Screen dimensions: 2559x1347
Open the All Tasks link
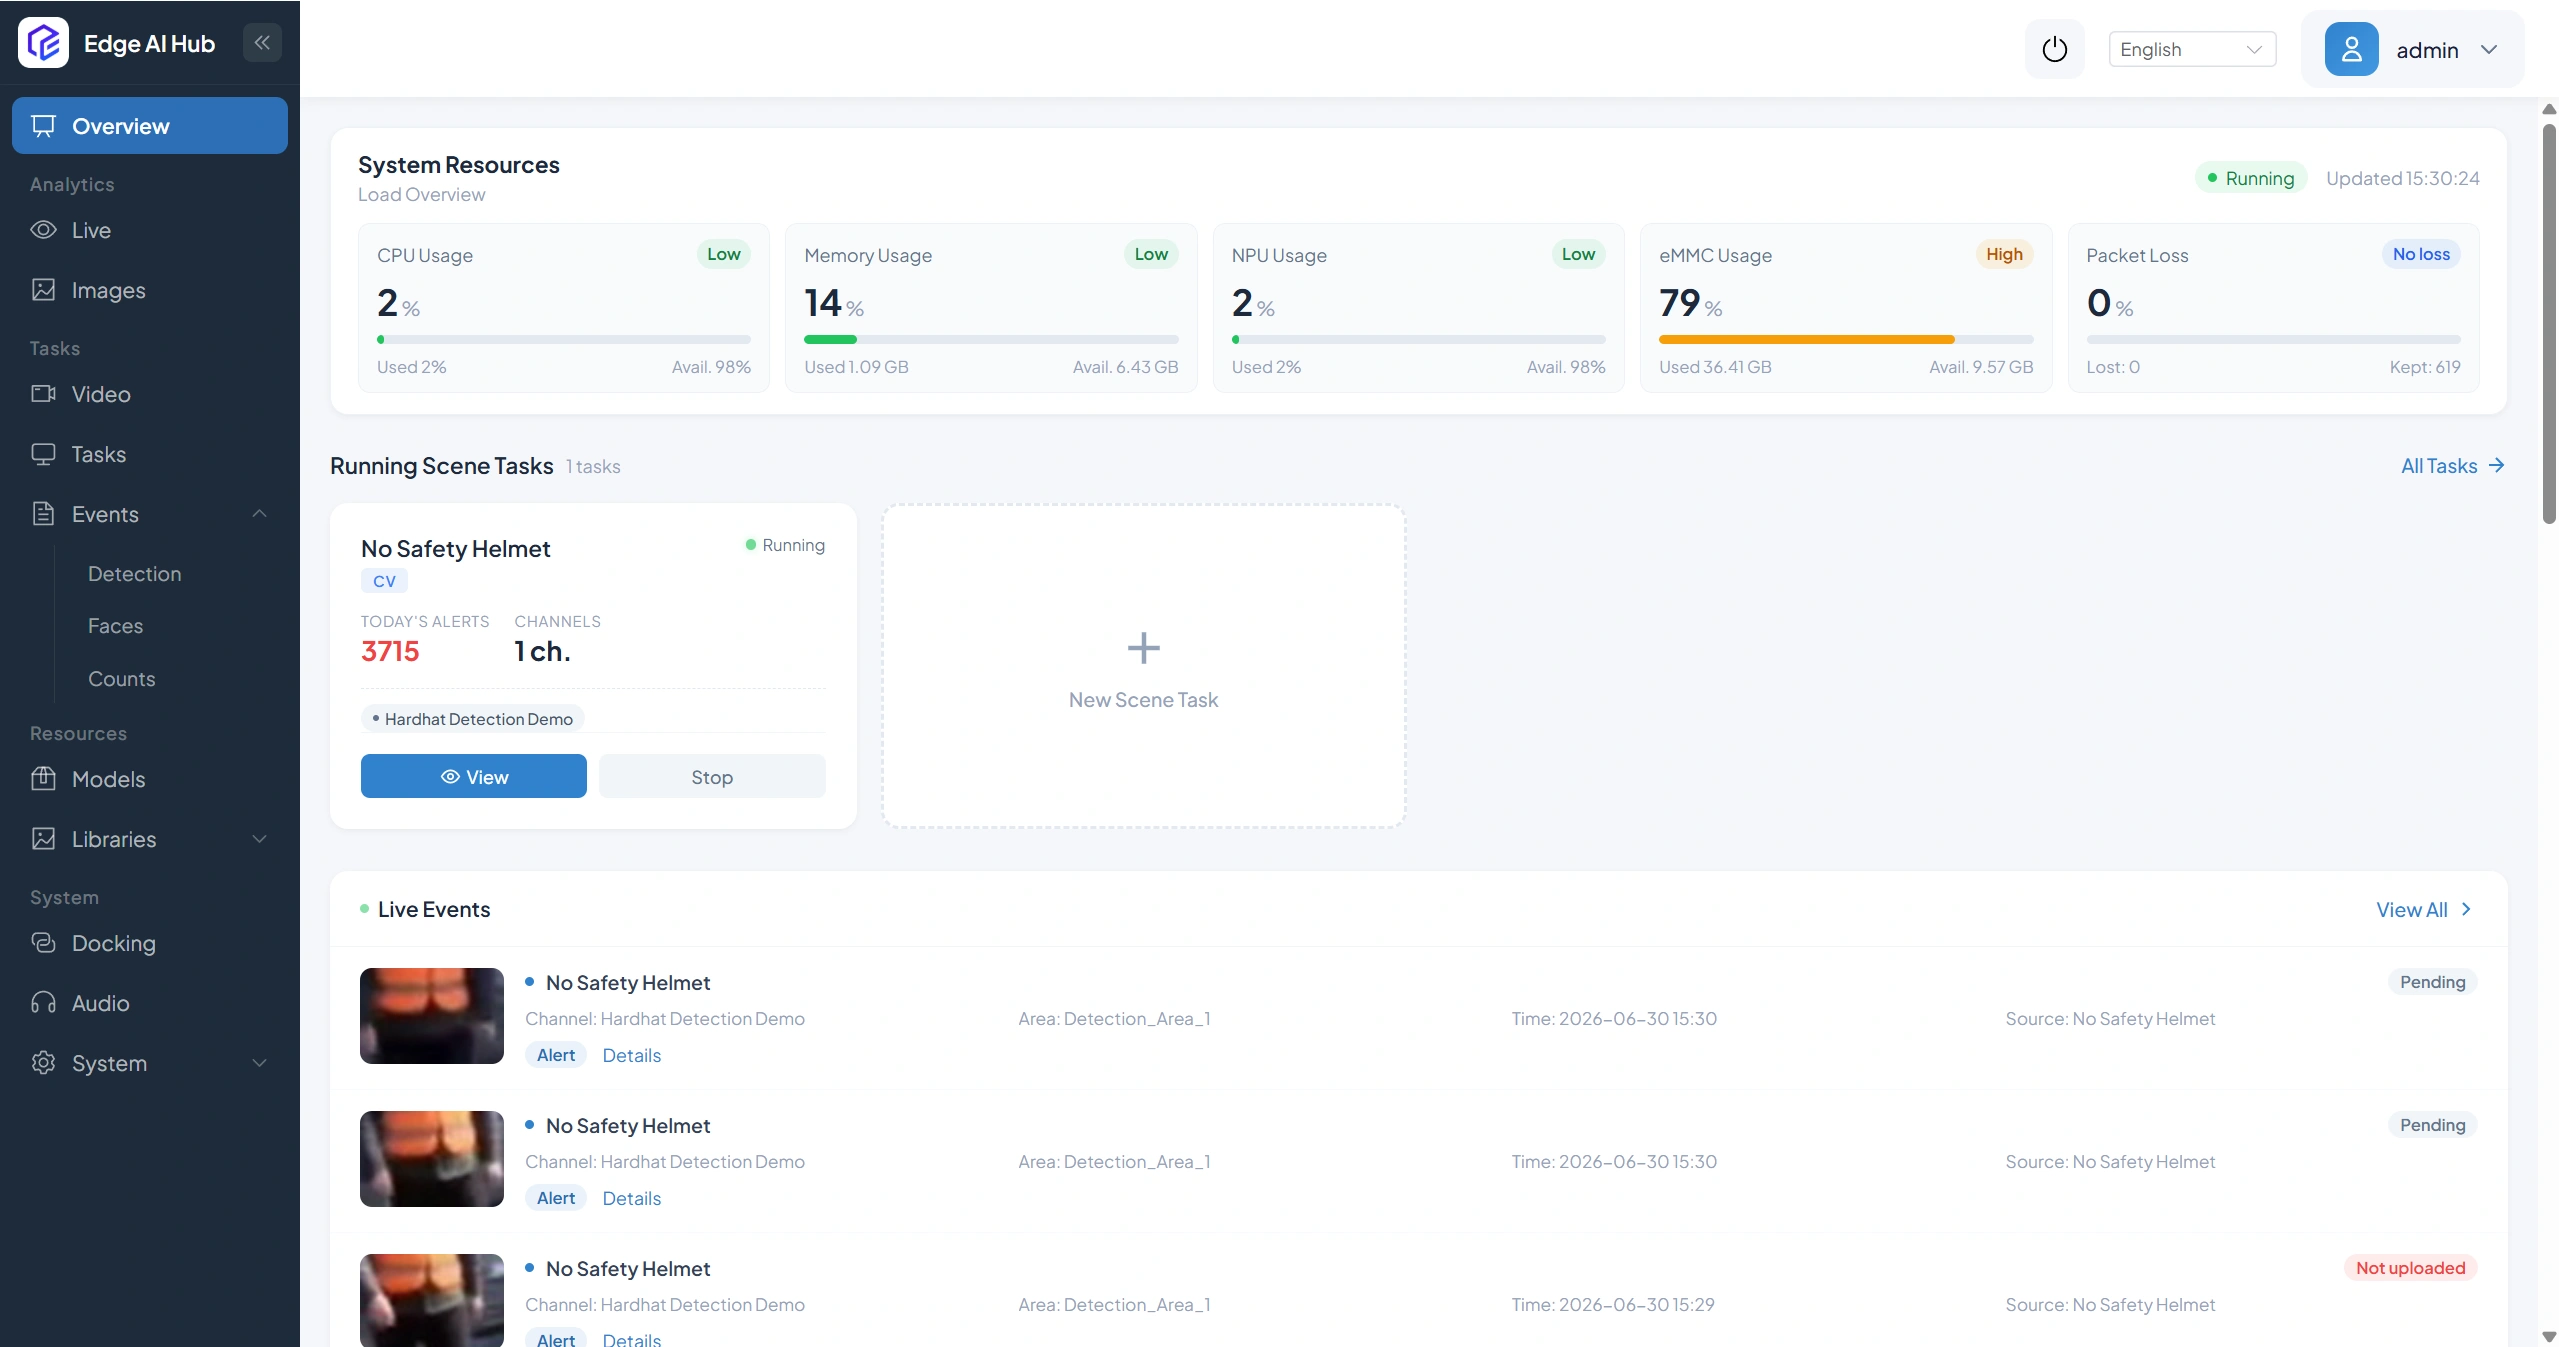2452,466
